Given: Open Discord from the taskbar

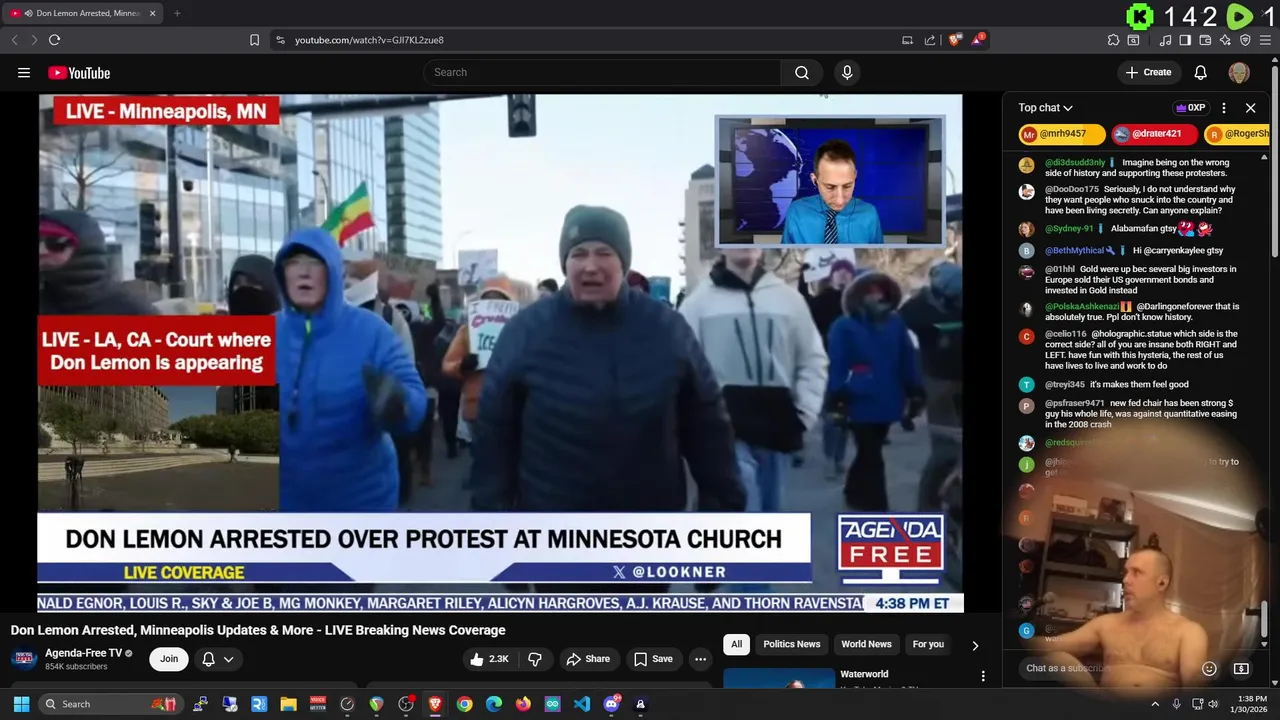Looking at the screenshot, I should pos(611,704).
